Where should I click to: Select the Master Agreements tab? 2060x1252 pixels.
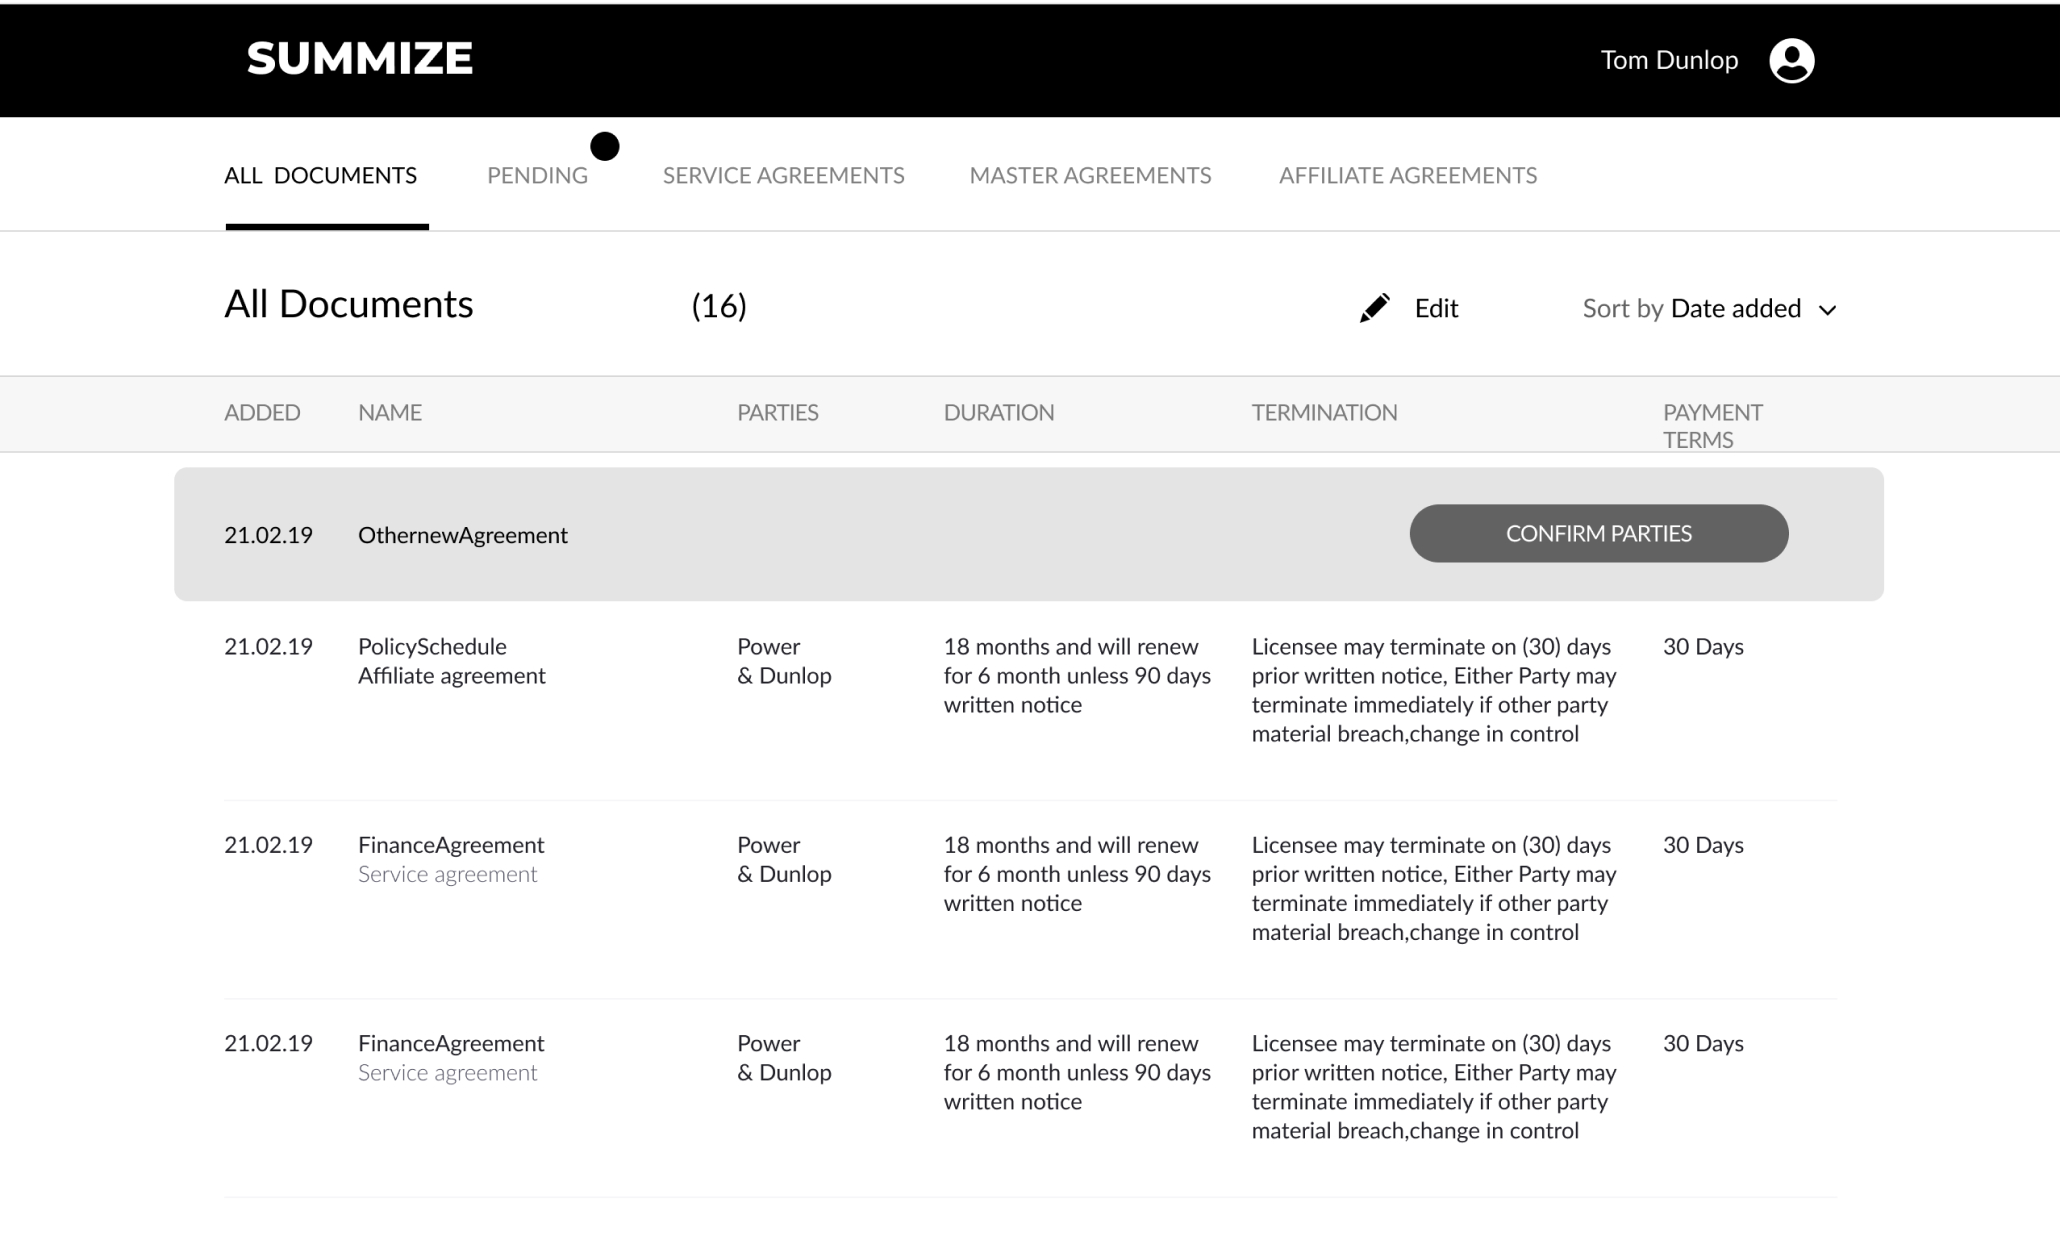click(1090, 176)
